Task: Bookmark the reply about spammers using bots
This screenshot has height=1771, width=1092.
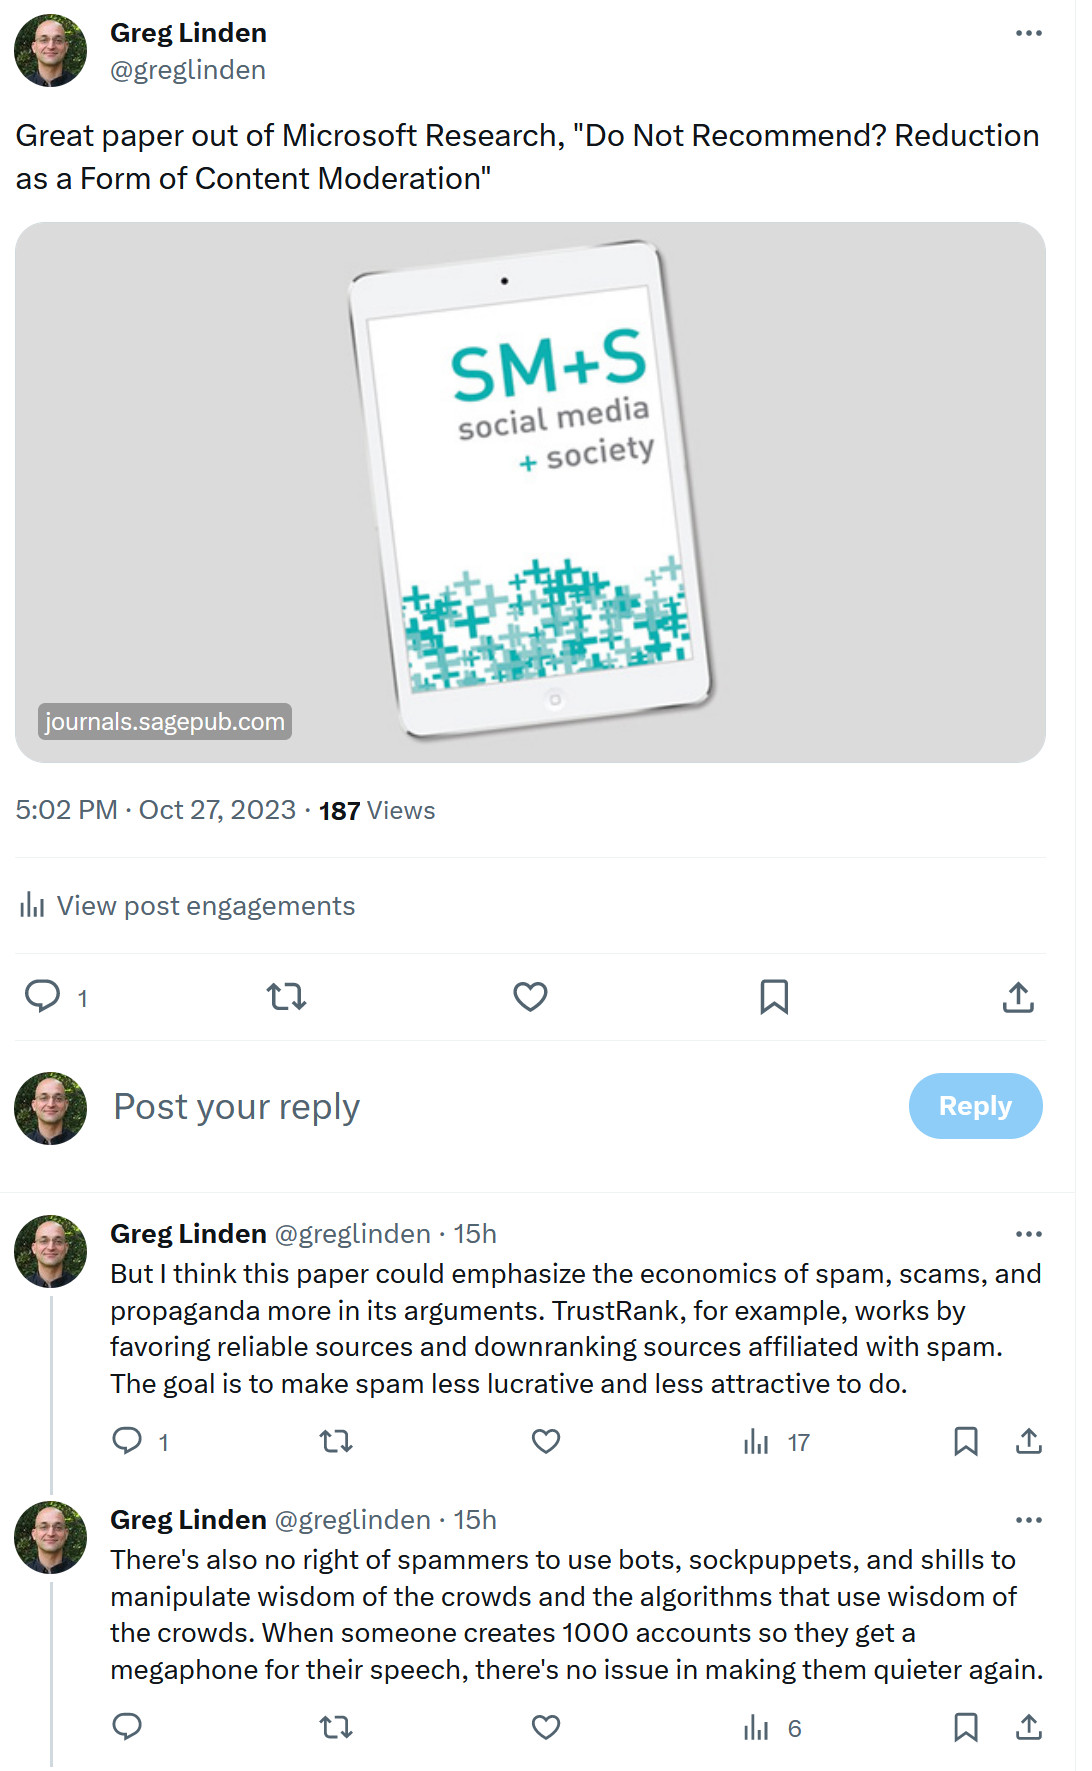Action: point(966,1727)
